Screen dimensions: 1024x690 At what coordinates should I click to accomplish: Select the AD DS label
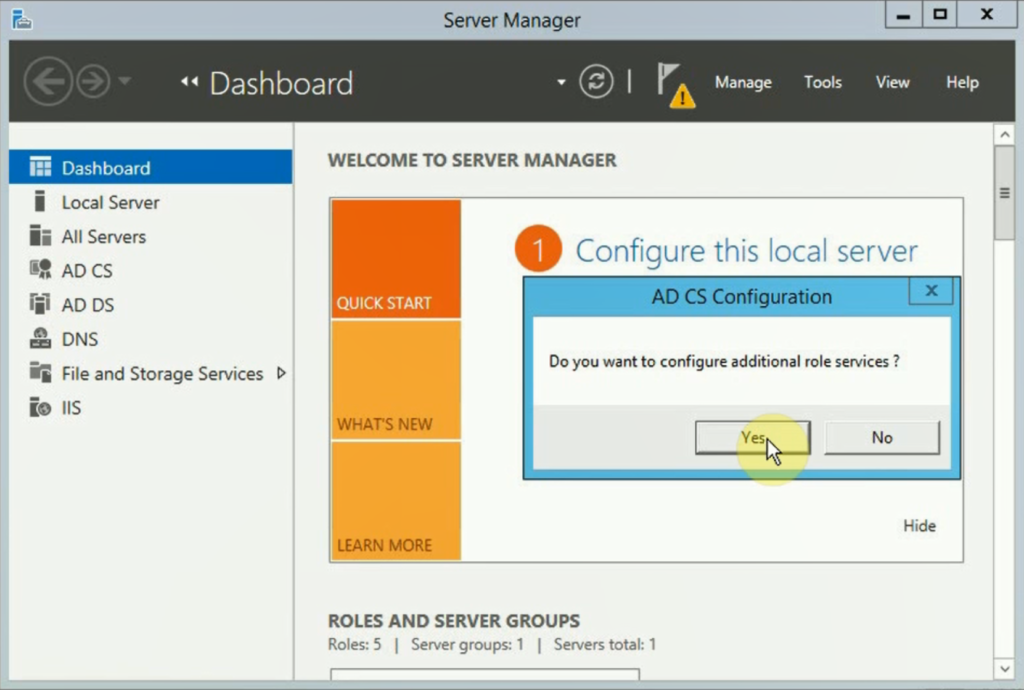tap(88, 305)
